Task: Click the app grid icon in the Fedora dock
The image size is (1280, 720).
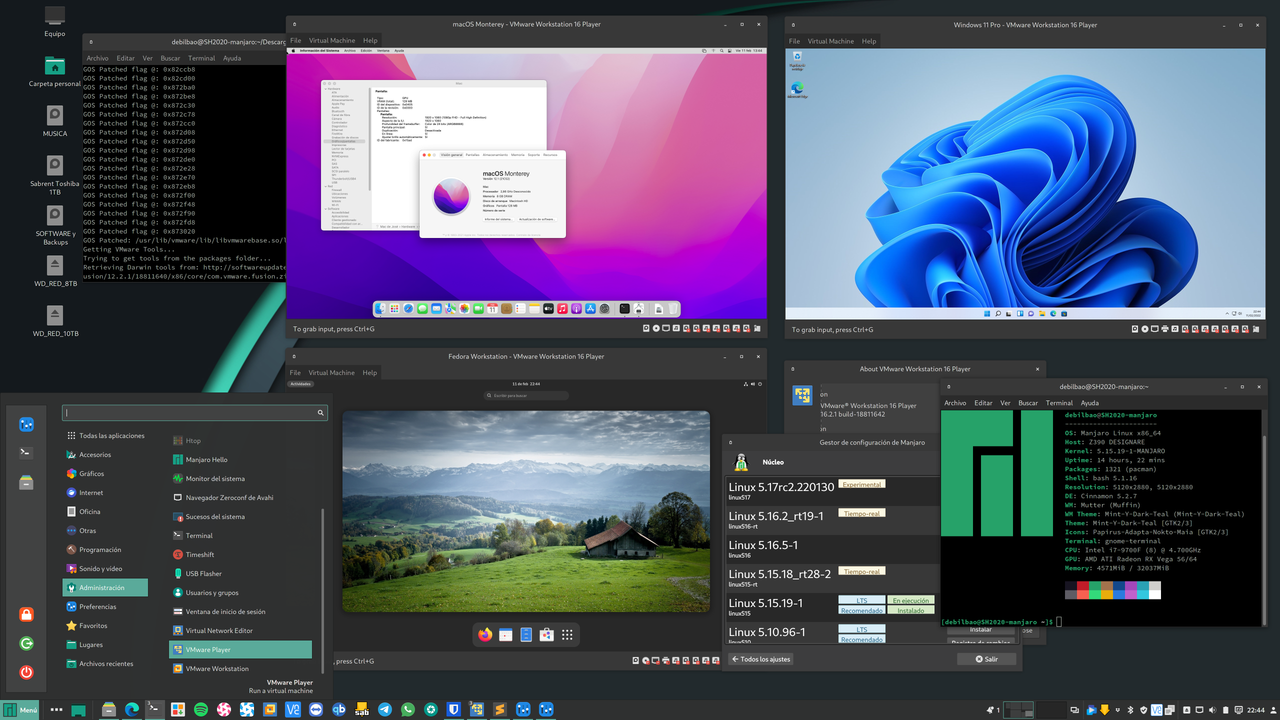Action: tap(567, 634)
